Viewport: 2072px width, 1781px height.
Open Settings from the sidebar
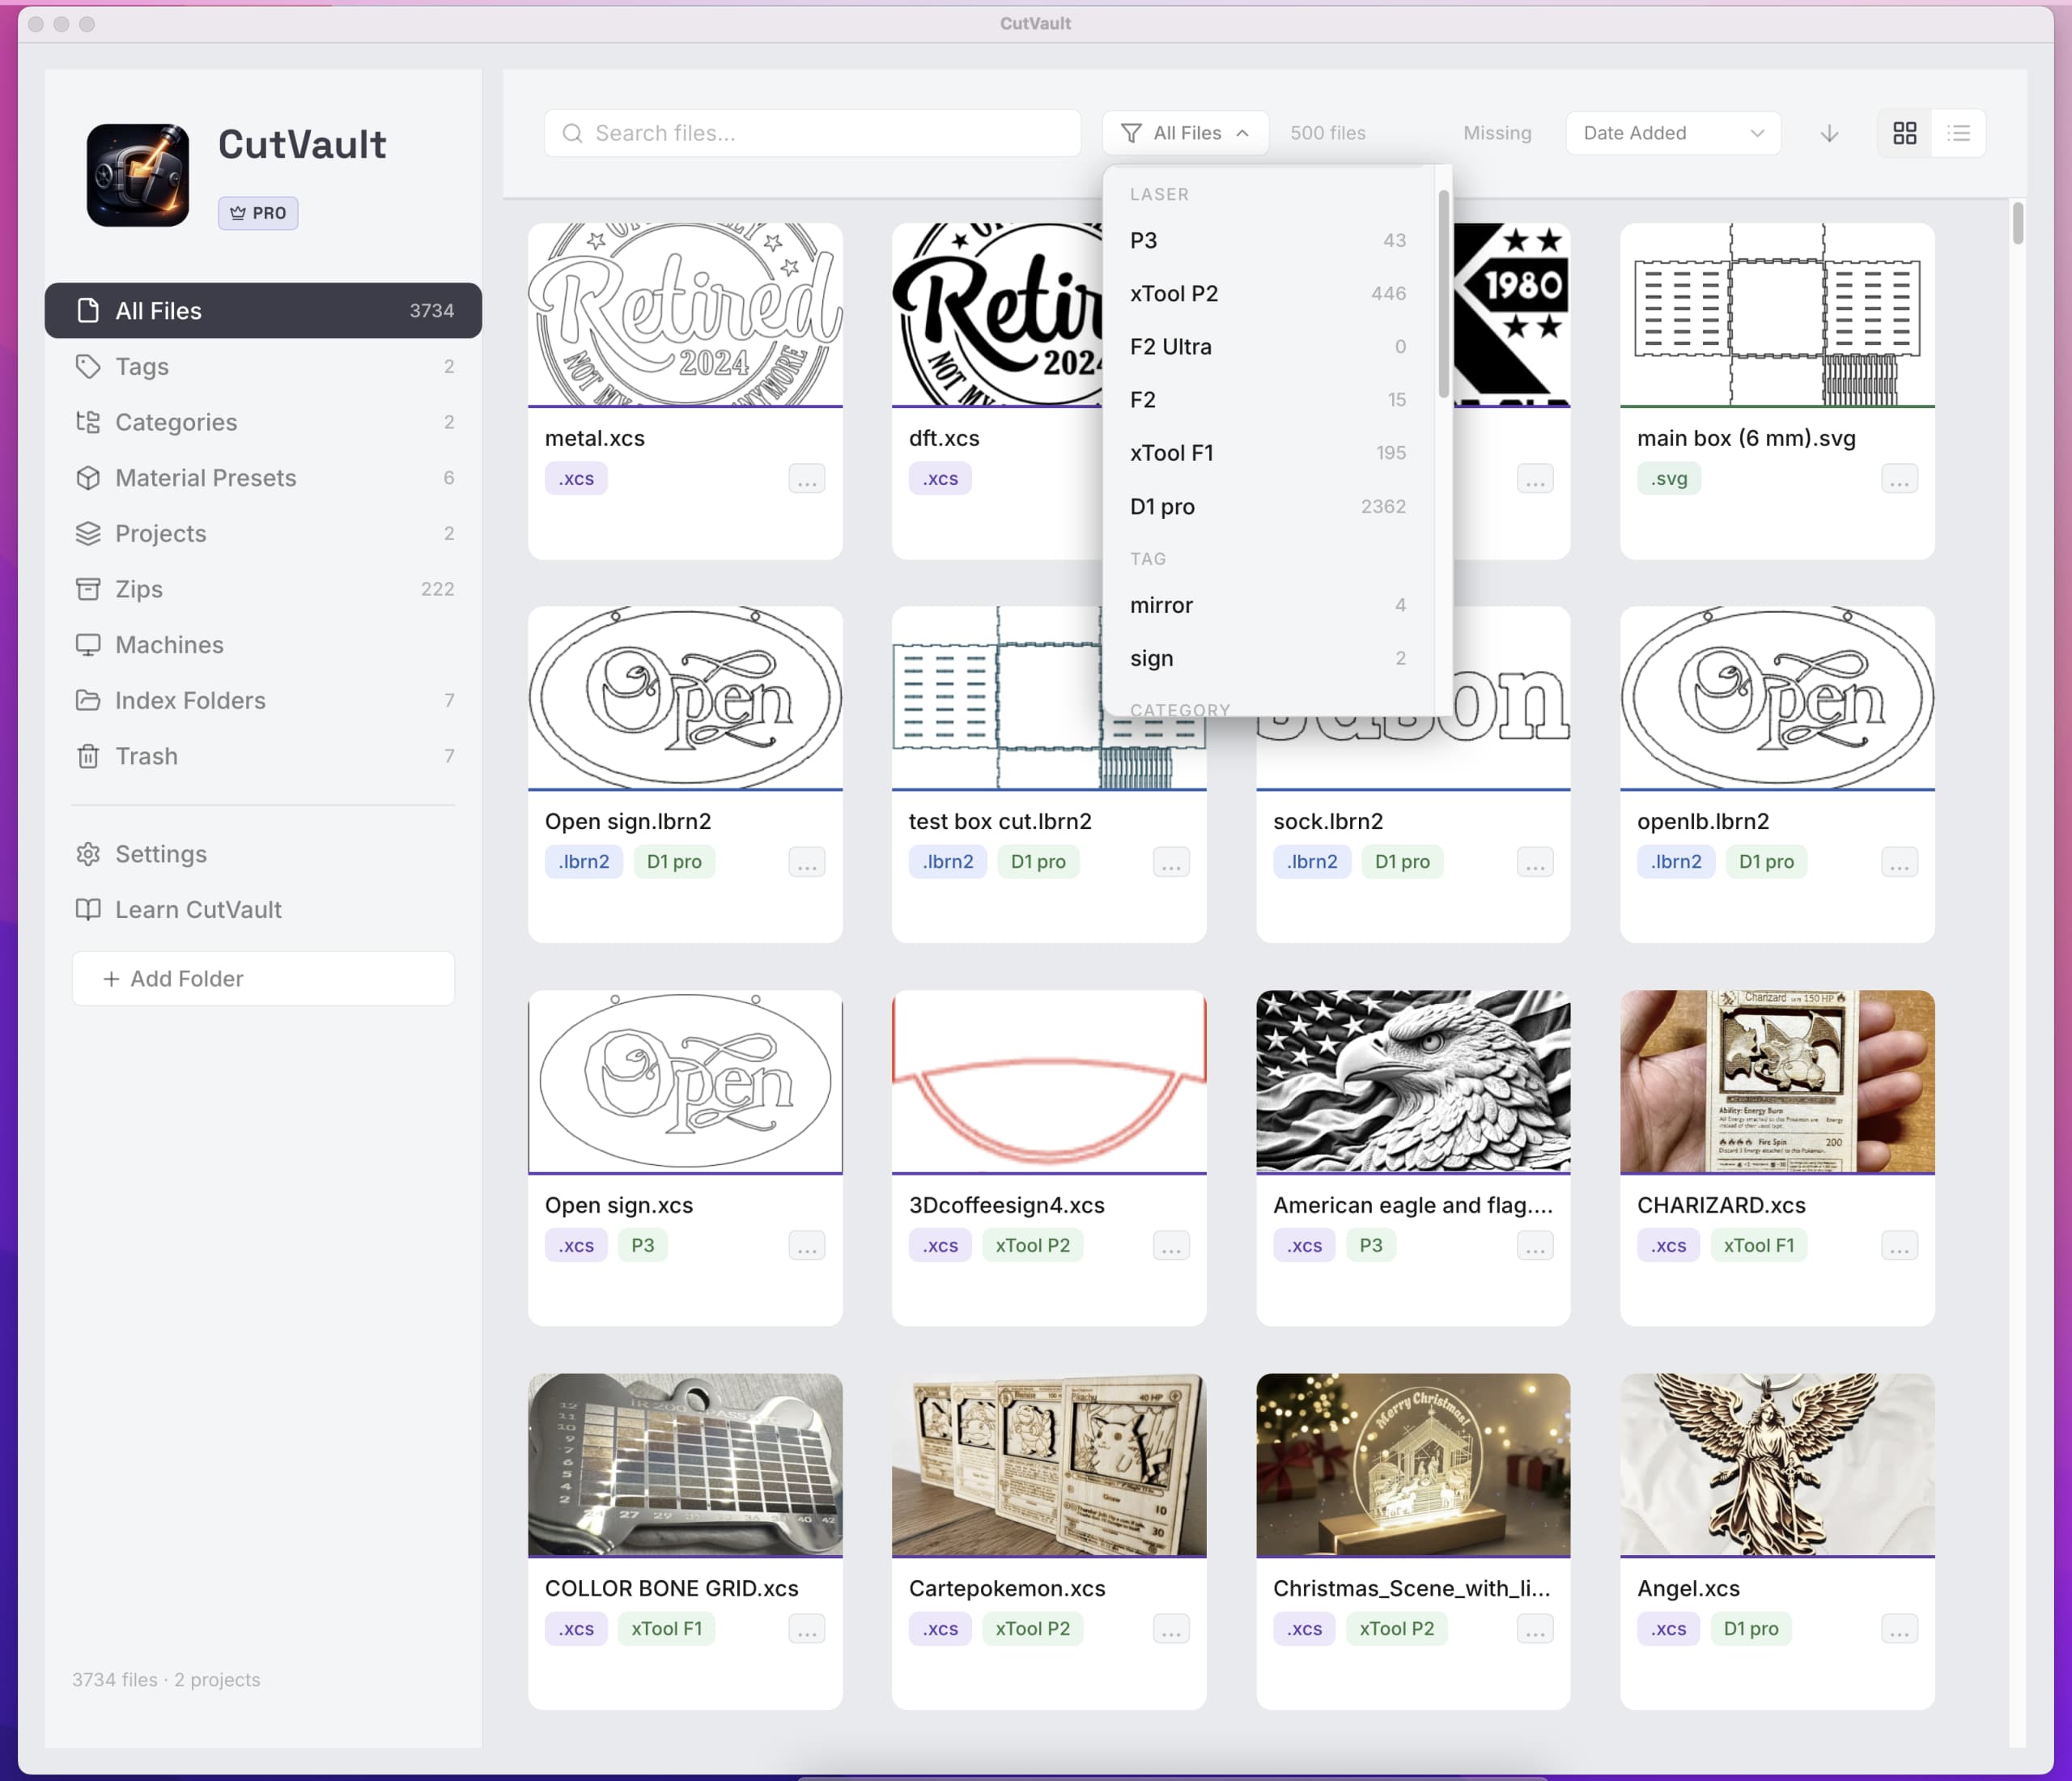[x=263, y=854]
